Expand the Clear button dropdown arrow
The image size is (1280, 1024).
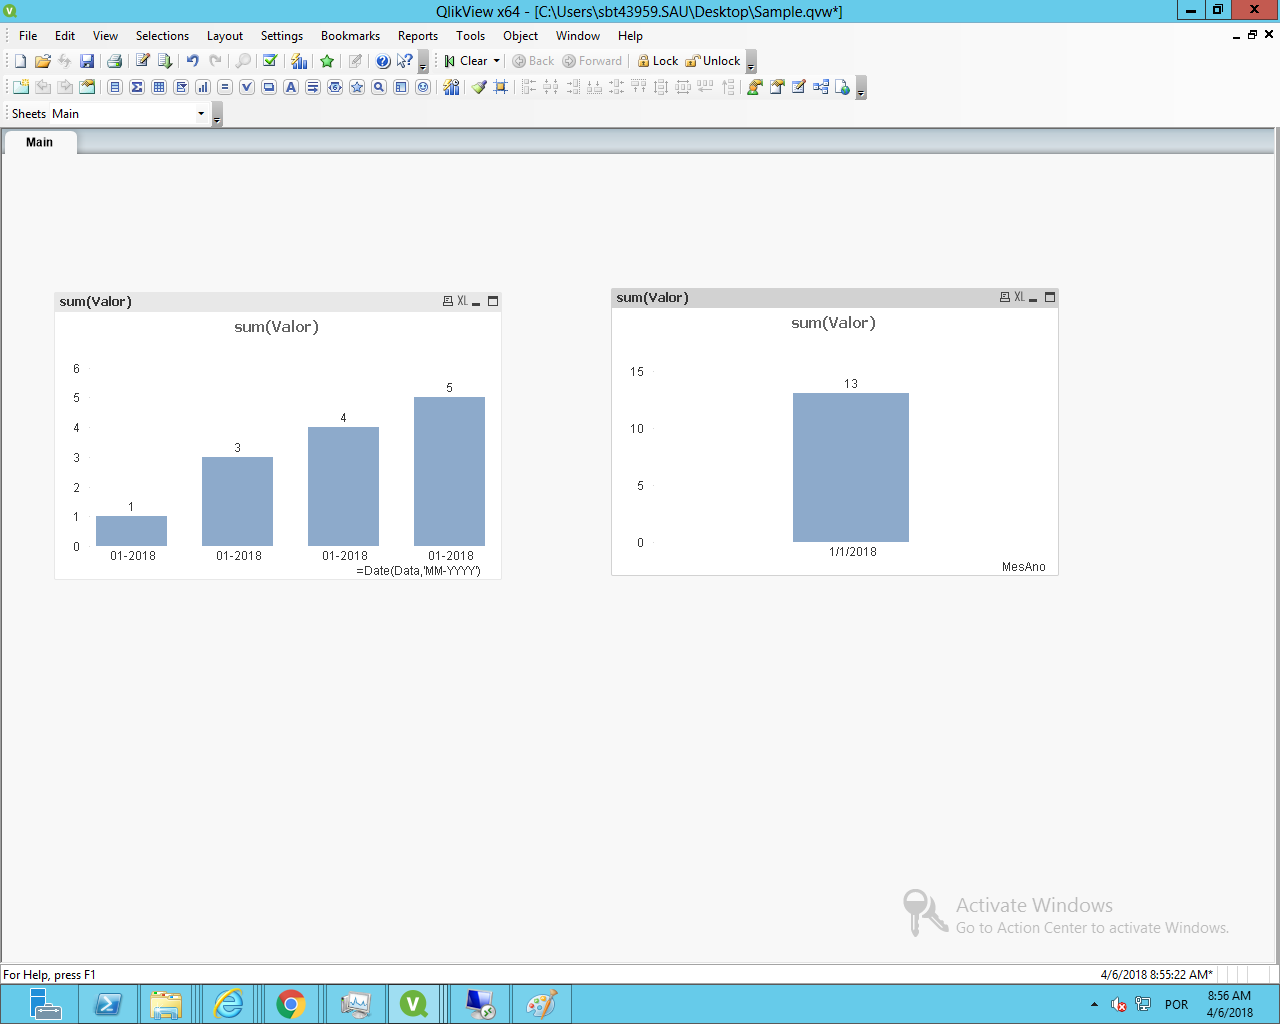(496, 61)
